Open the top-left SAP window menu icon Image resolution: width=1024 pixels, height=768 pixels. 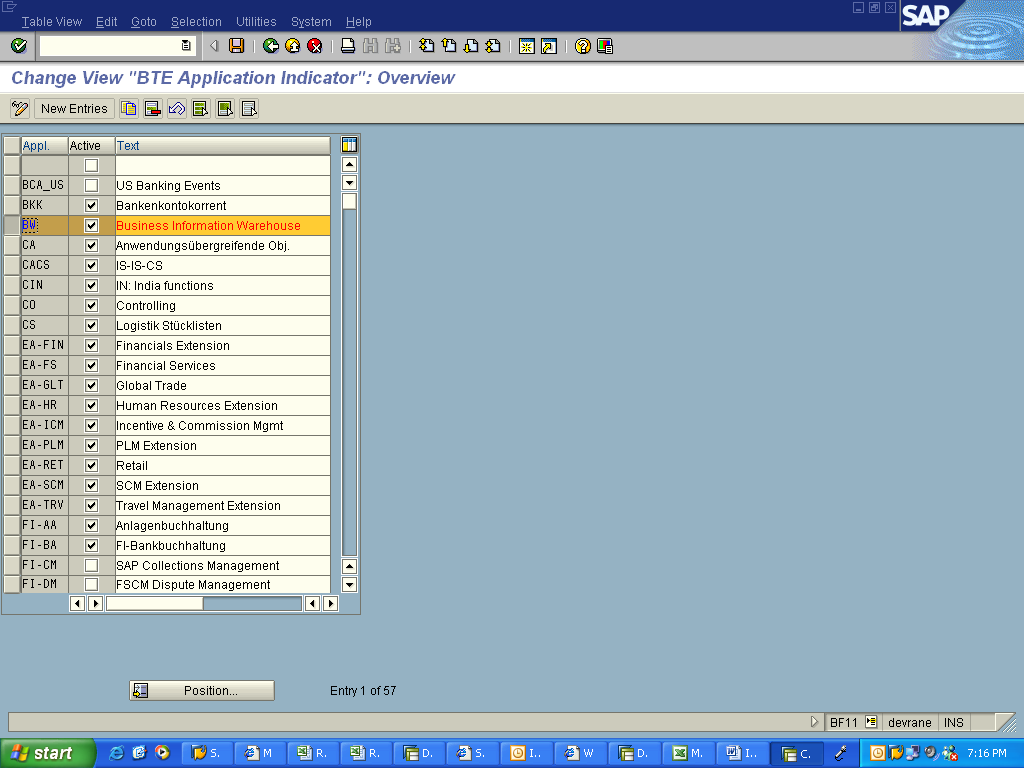[x=9, y=7]
